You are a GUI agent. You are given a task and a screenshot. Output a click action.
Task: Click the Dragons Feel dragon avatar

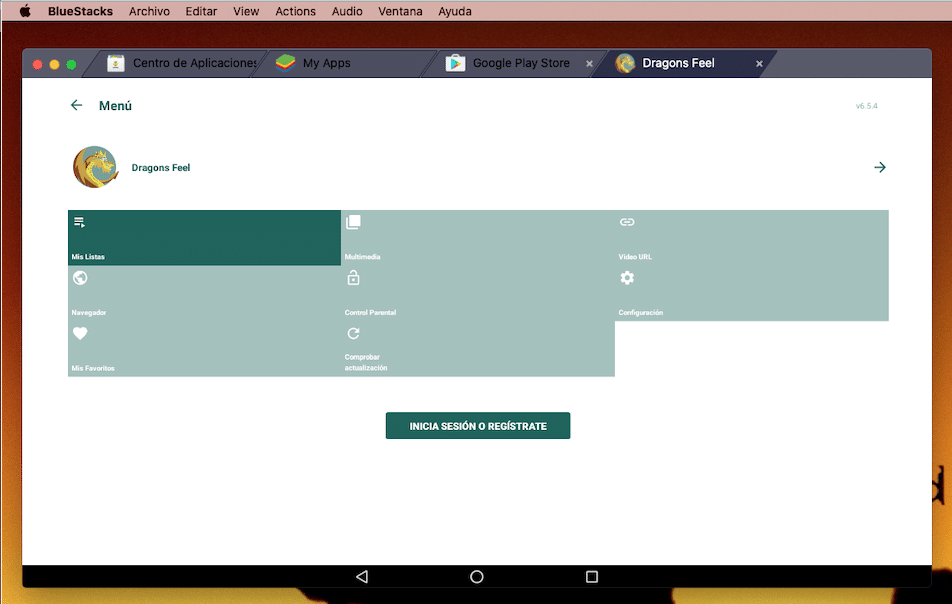(x=95, y=167)
